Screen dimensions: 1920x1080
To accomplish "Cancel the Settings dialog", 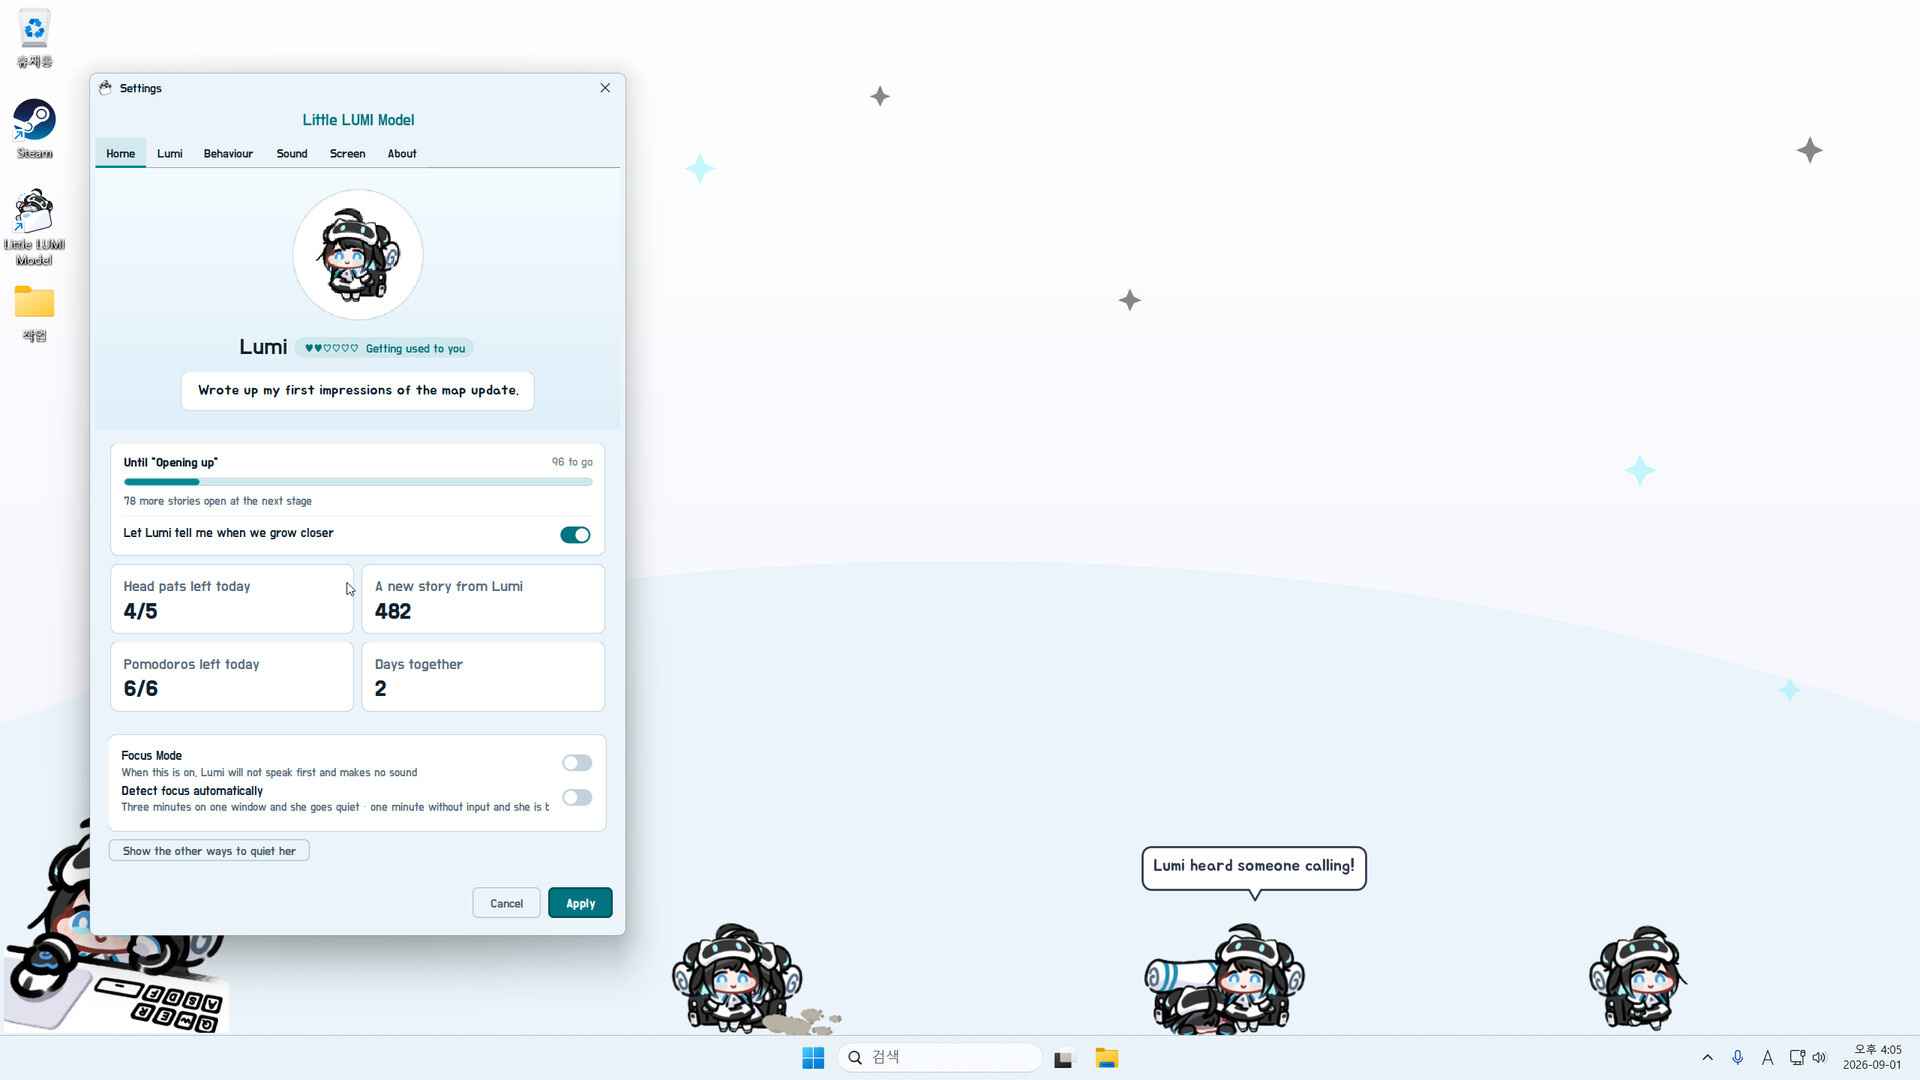I will pos(506,903).
